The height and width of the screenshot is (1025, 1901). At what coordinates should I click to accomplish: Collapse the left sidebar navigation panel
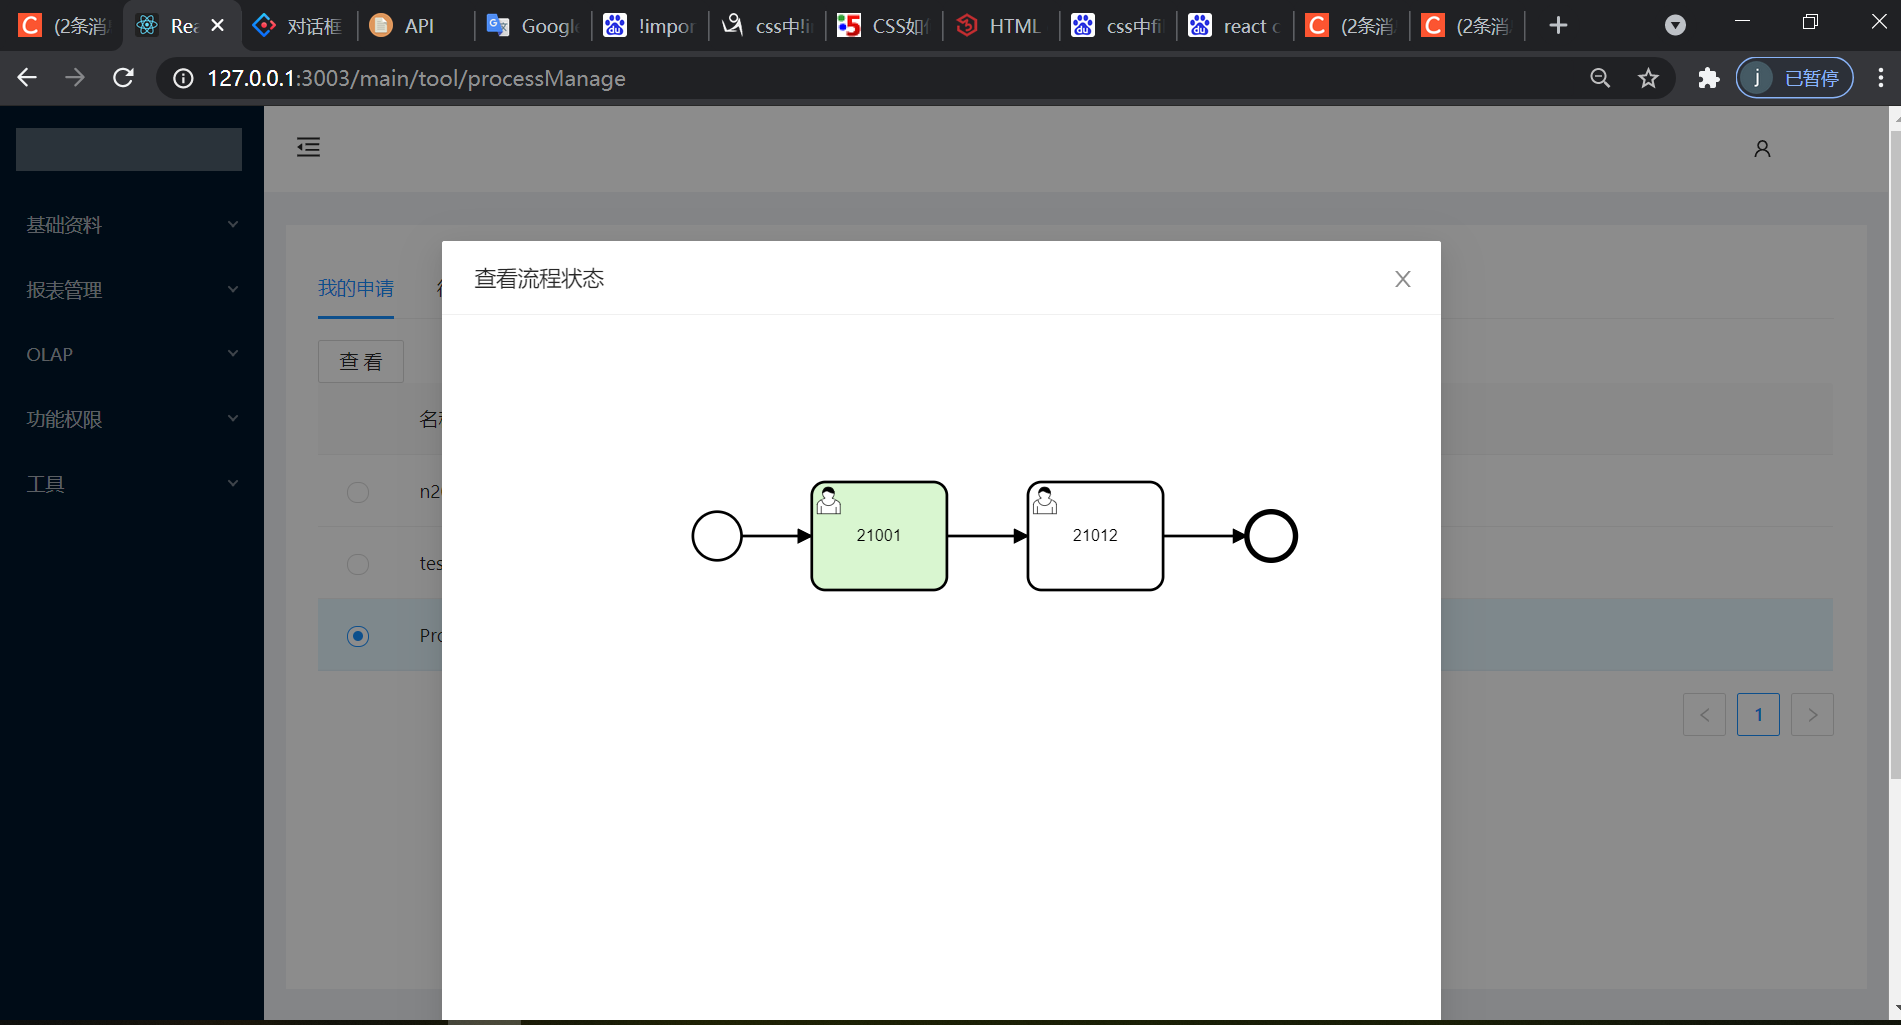(308, 147)
